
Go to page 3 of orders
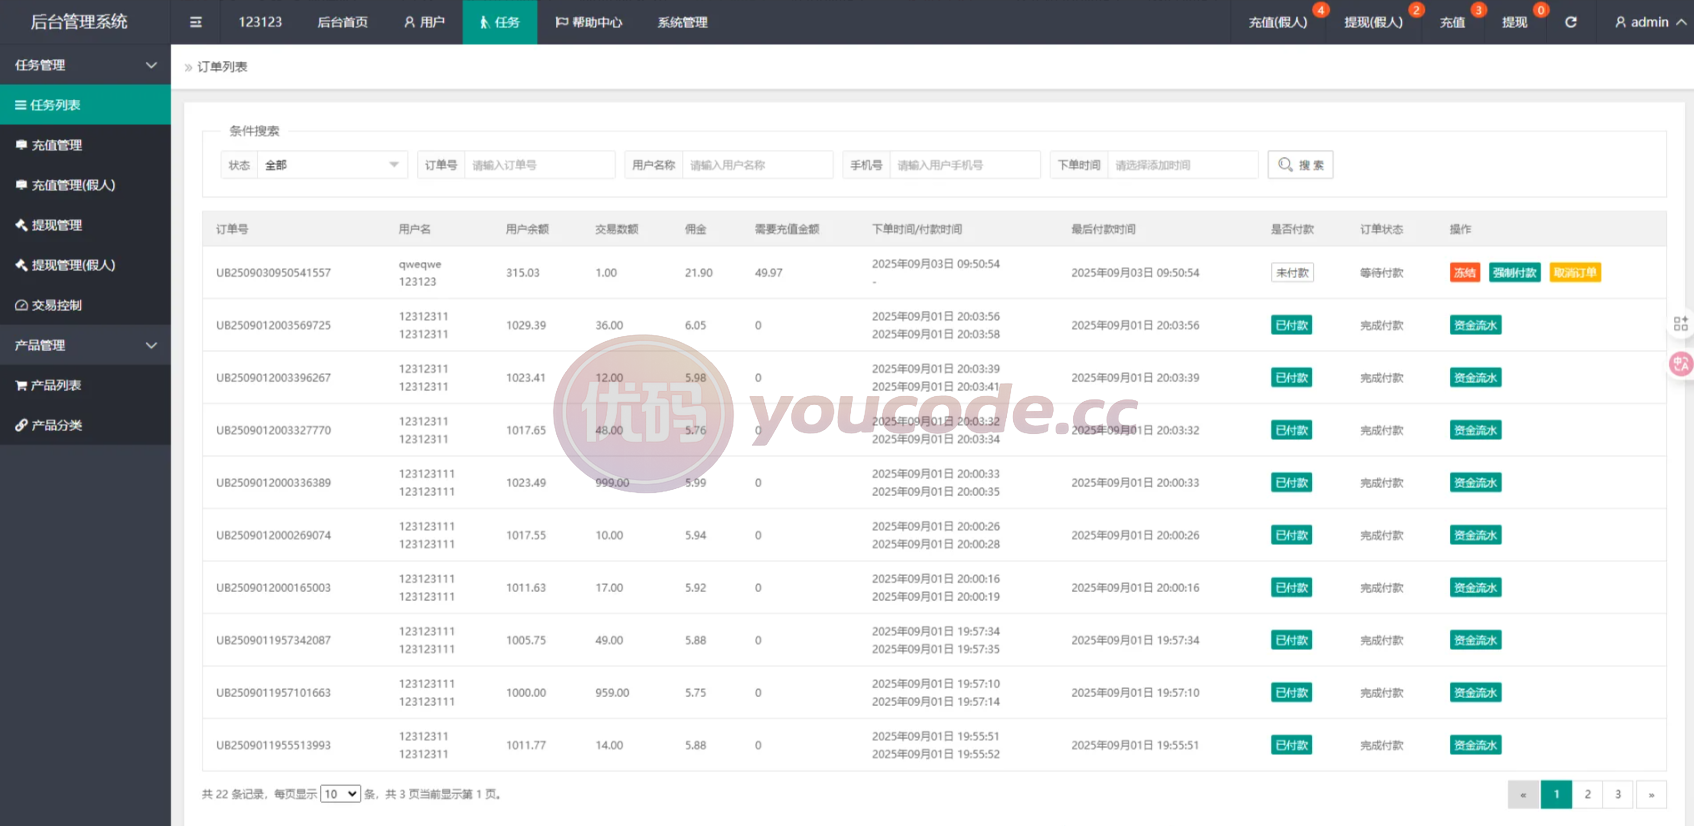click(1618, 794)
